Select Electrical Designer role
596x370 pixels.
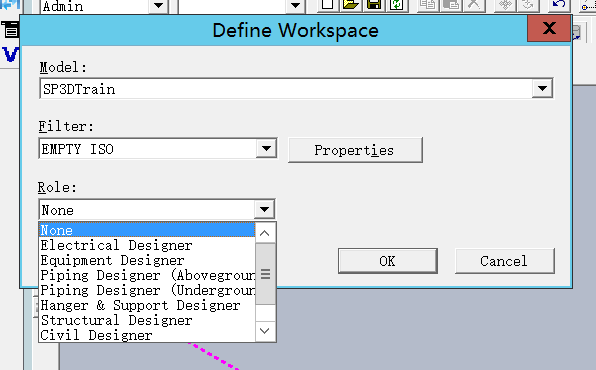pyautogui.click(x=147, y=245)
